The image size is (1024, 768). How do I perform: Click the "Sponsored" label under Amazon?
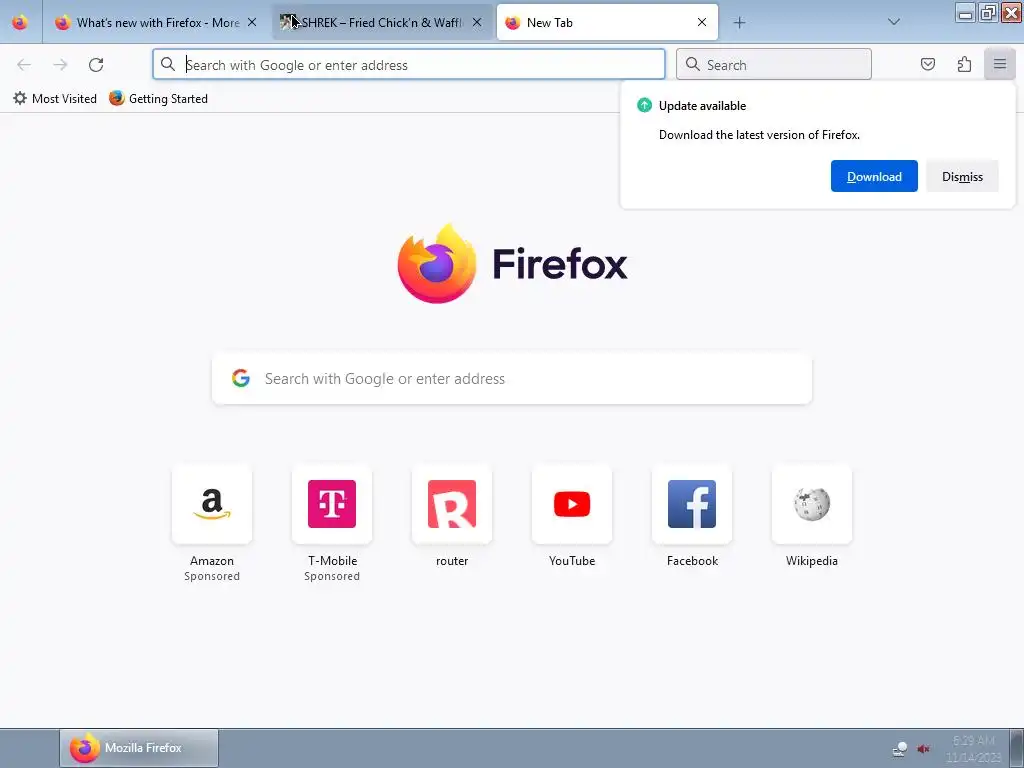pyautogui.click(x=212, y=576)
